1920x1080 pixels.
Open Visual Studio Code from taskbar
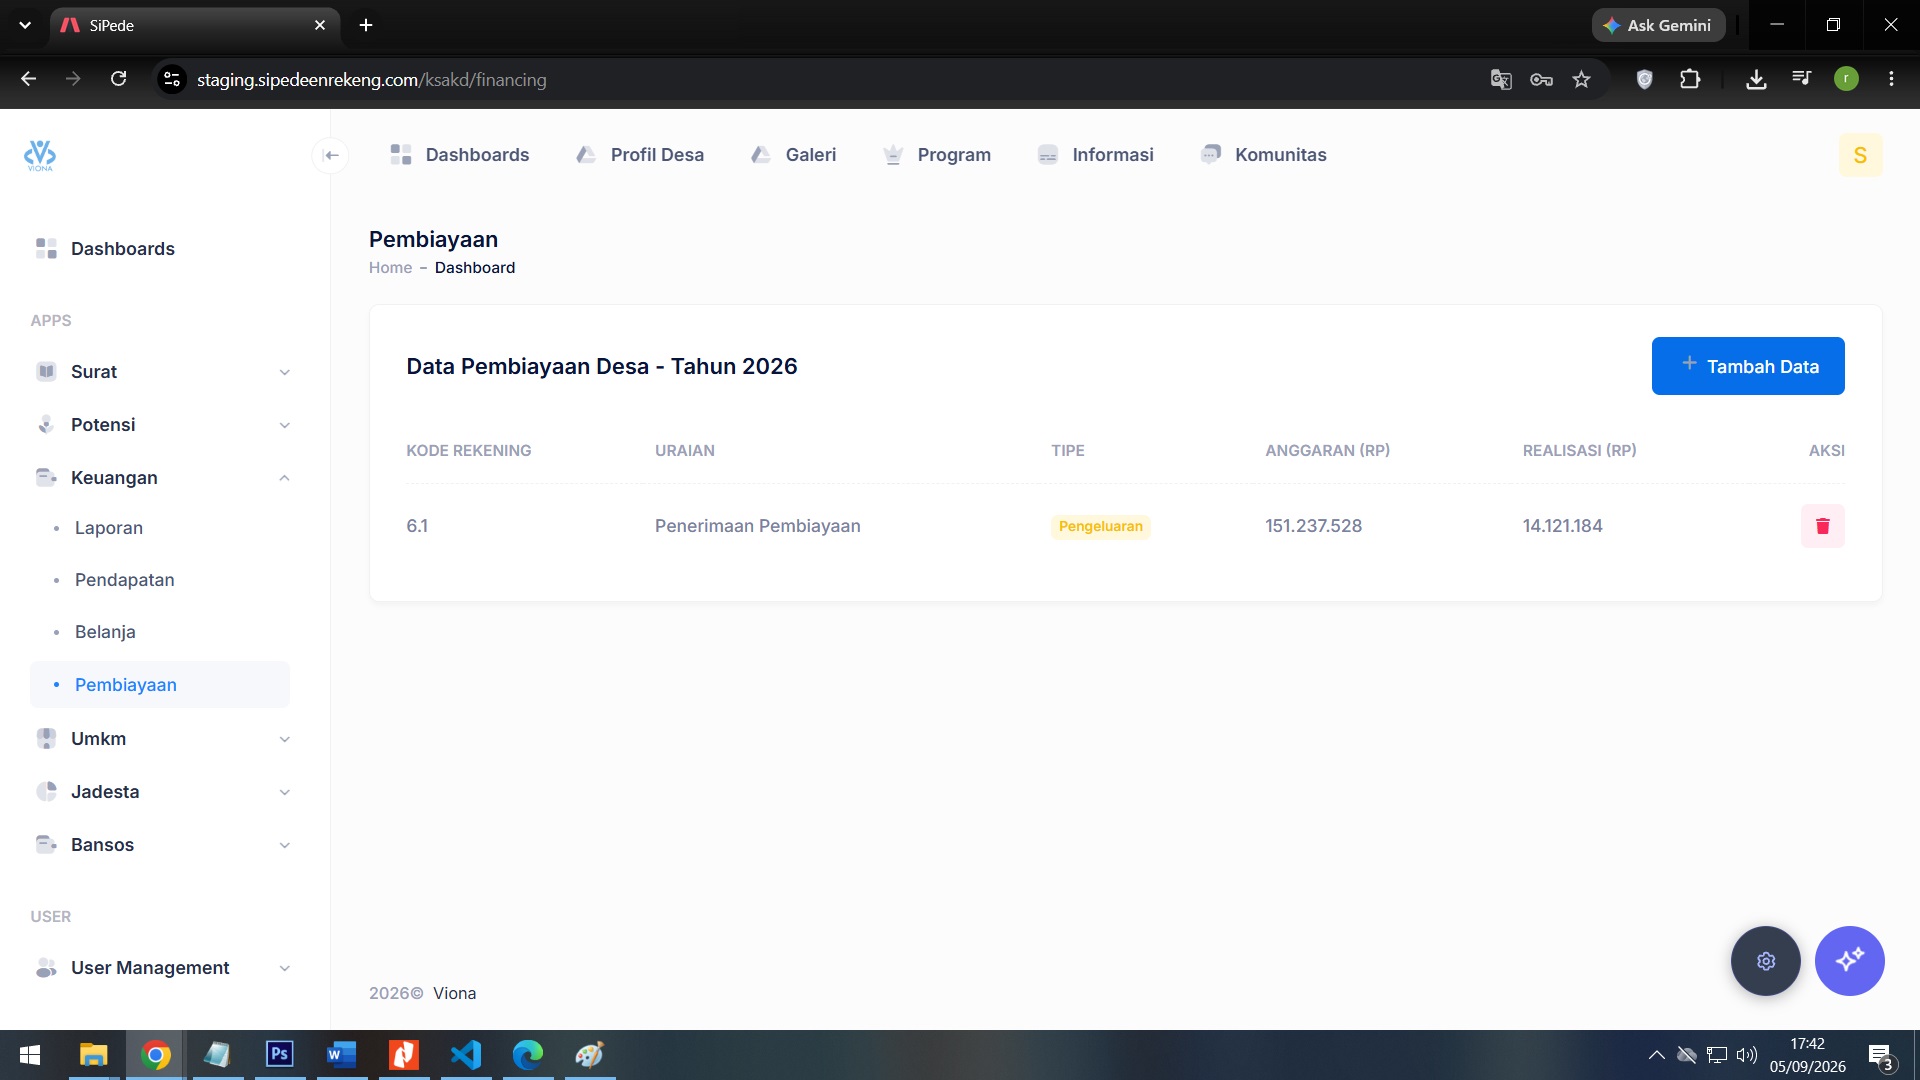click(466, 1055)
